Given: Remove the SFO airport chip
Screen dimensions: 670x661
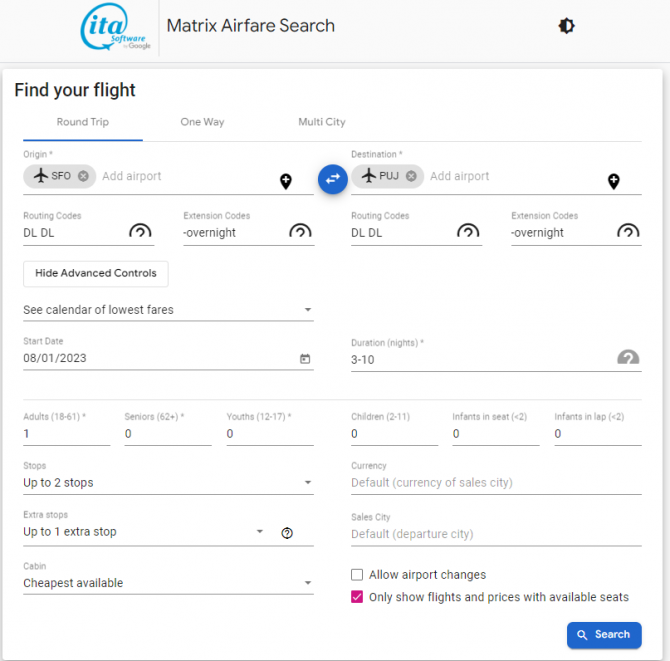Looking at the screenshot, I should click(83, 176).
